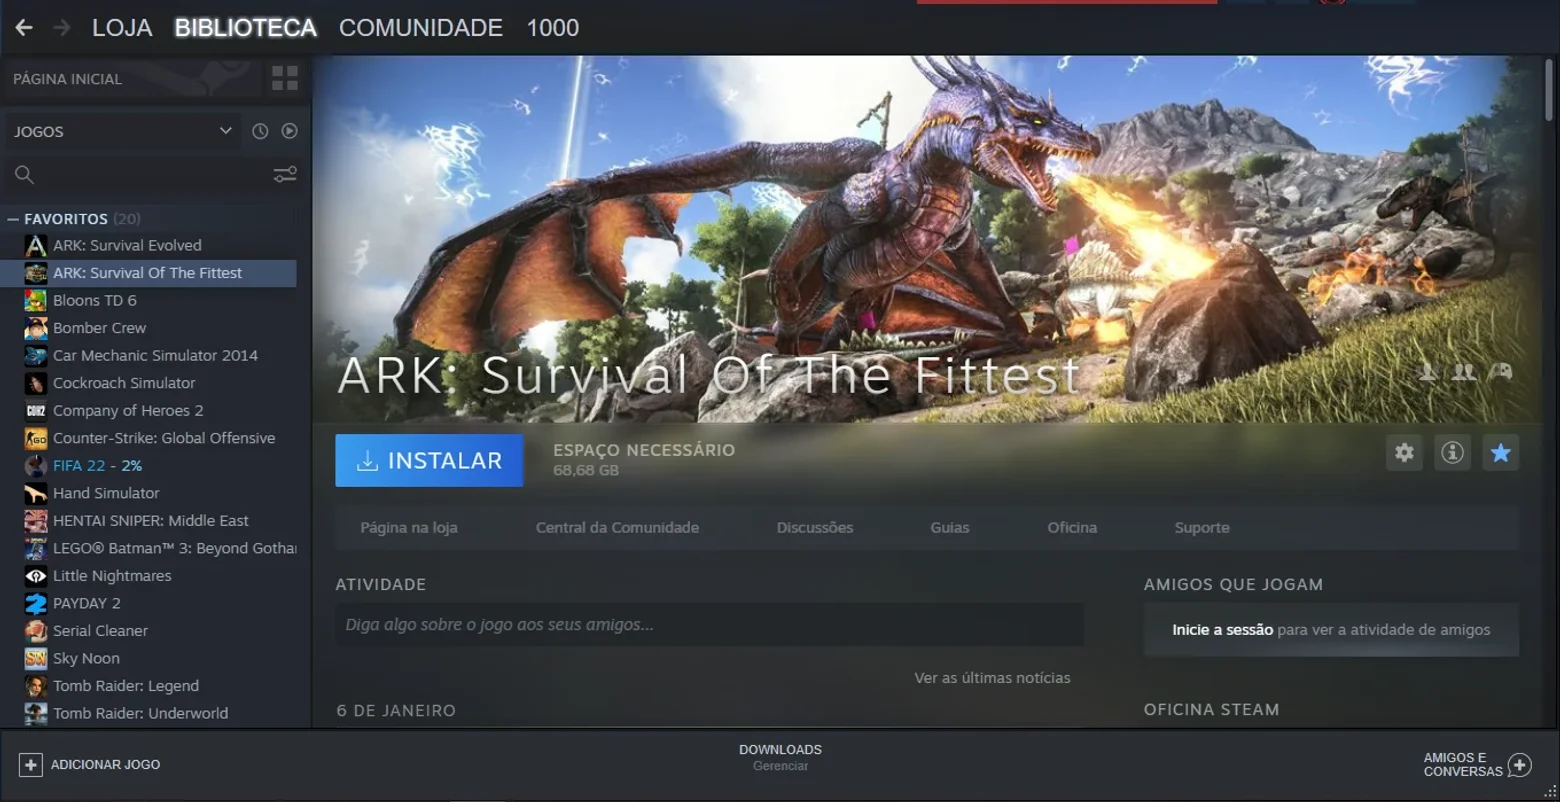Click the activity status input field
The image size is (1560, 802).
pyautogui.click(x=709, y=625)
